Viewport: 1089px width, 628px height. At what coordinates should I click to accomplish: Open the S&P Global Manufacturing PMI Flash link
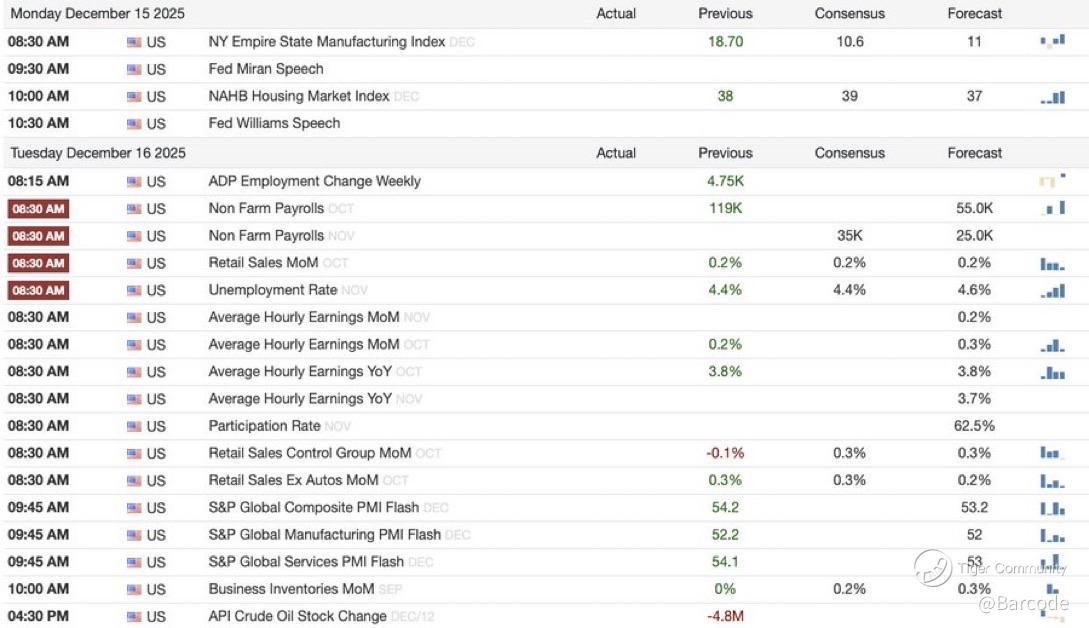324,535
